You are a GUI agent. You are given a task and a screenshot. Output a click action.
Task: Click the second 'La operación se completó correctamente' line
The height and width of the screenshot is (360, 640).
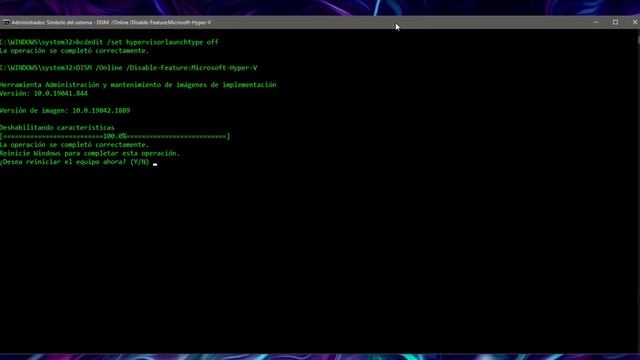pos(74,145)
